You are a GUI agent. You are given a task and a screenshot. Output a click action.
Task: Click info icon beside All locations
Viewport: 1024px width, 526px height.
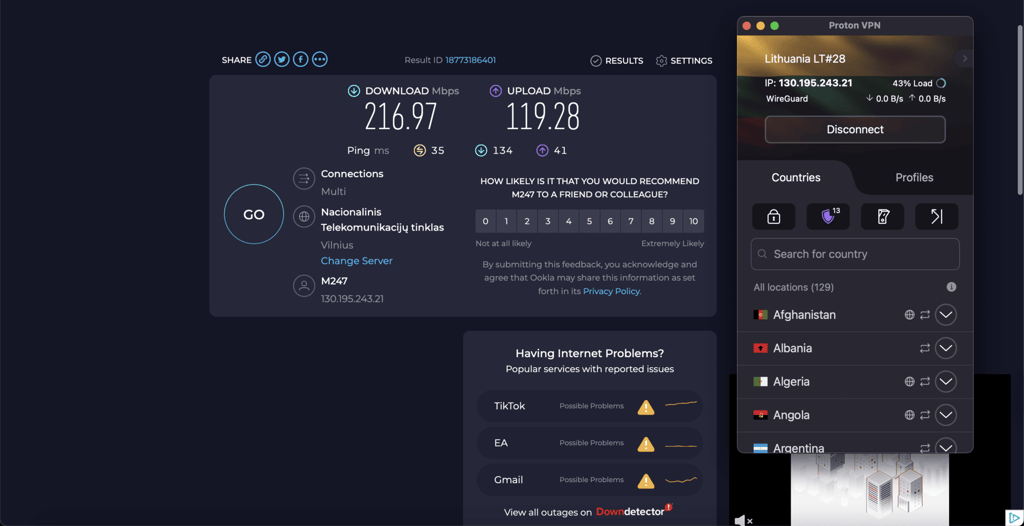(x=952, y=287)
